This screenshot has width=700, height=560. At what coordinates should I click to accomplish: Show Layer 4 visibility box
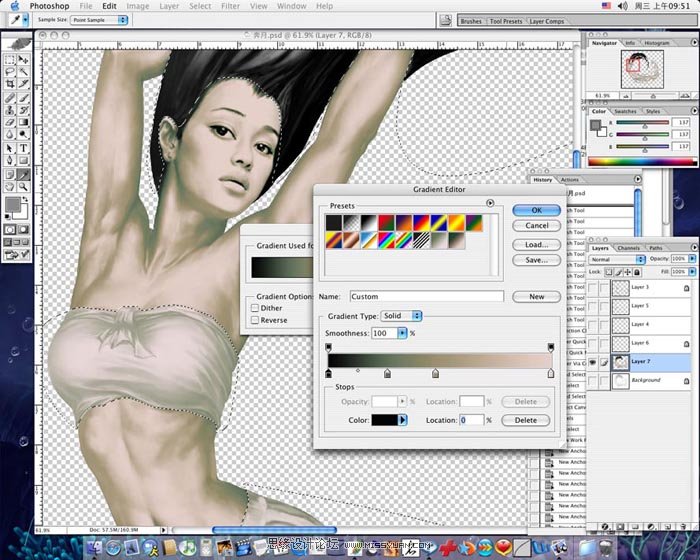pyautogui.click(x=592, y=325)
